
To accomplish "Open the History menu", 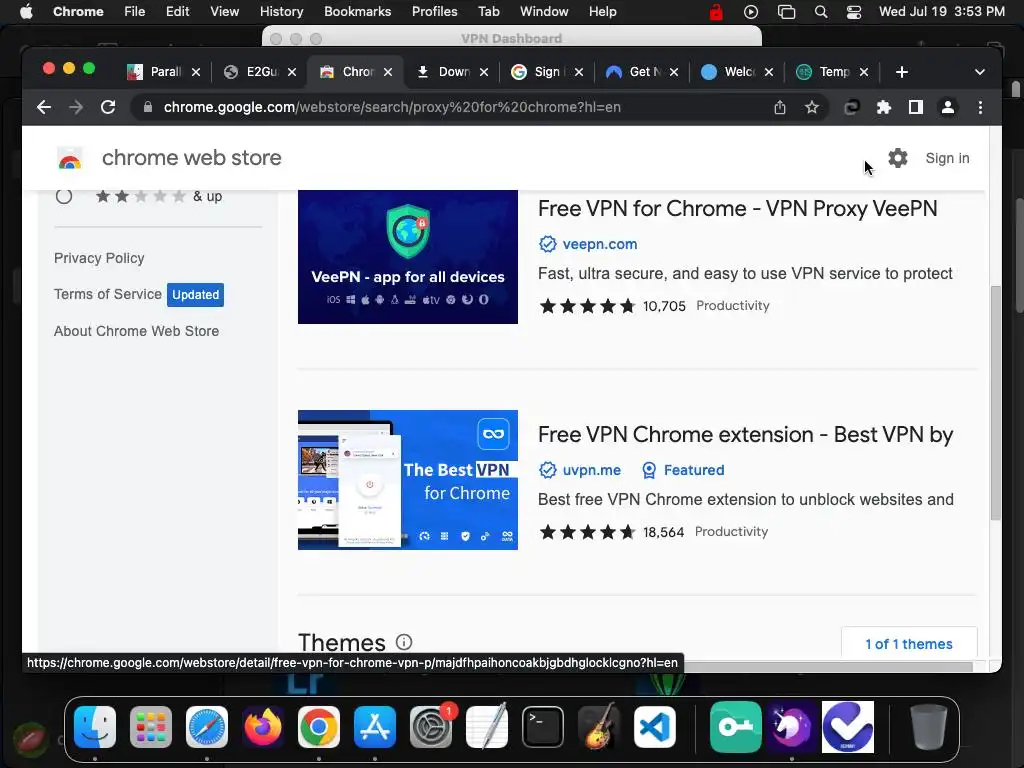I will 281,12.
